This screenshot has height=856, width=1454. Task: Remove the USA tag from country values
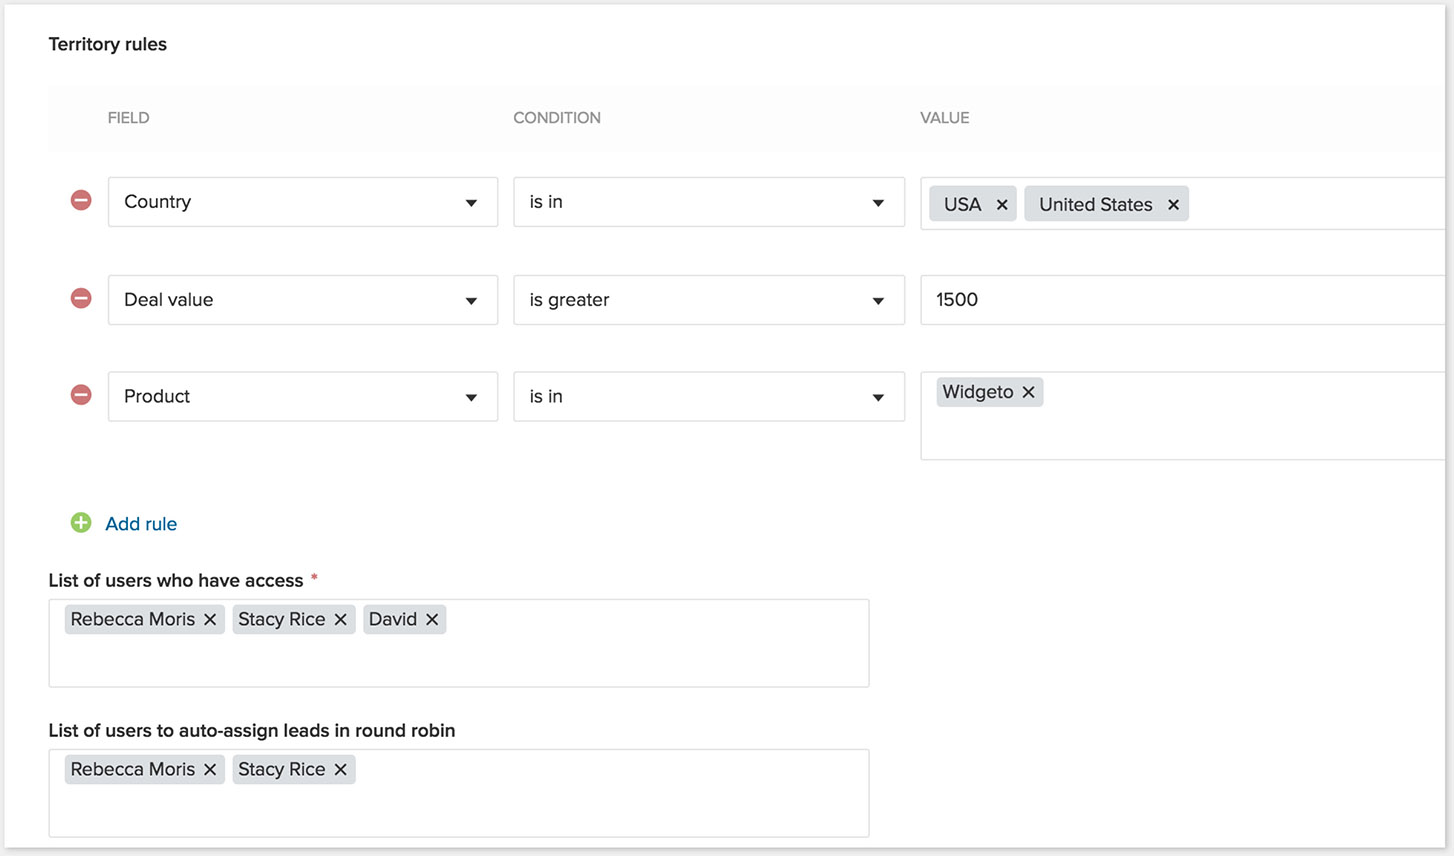[x=1002, y=205]
